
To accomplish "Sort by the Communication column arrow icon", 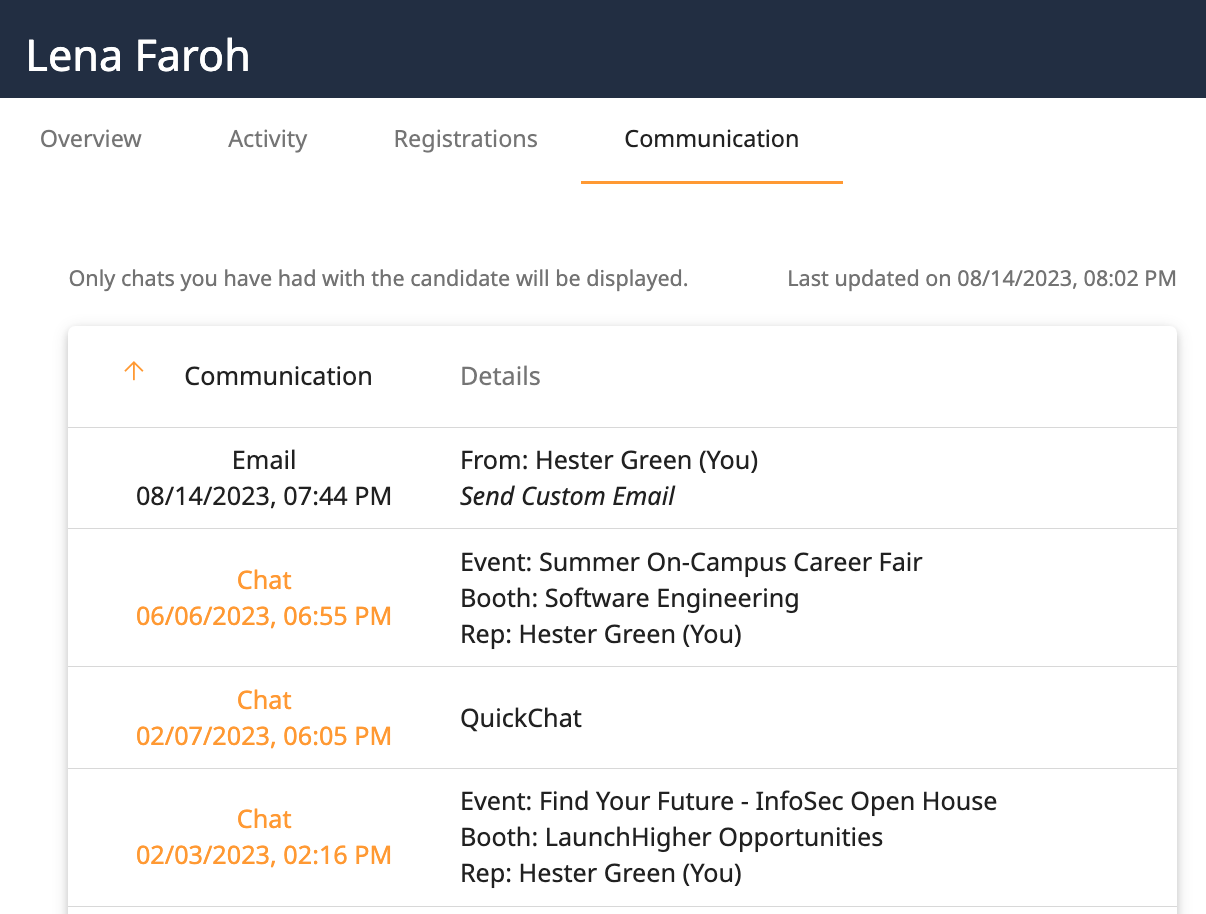I will [x=134, y=372].
